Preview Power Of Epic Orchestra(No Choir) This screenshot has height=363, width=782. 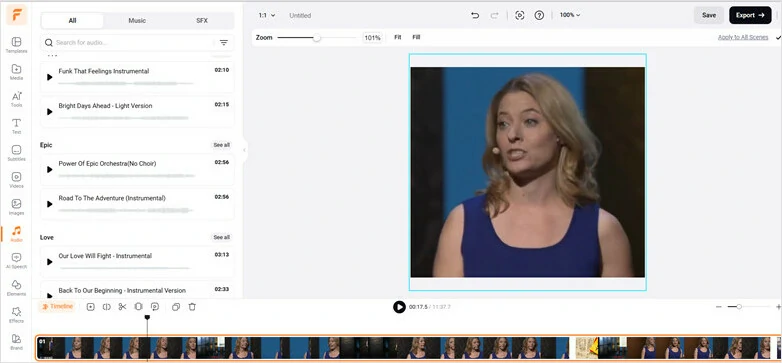[49, 170]
